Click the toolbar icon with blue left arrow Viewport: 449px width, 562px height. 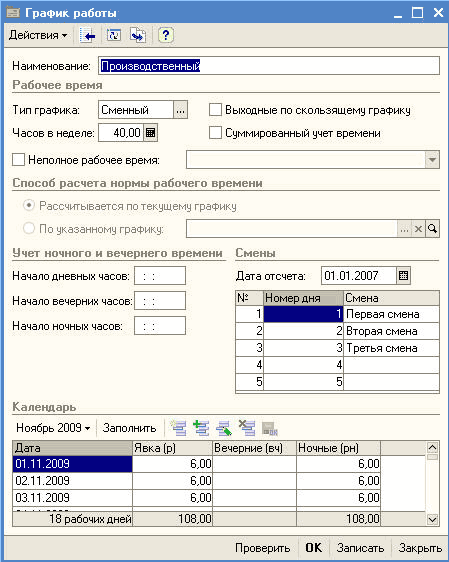click(87, 35)
